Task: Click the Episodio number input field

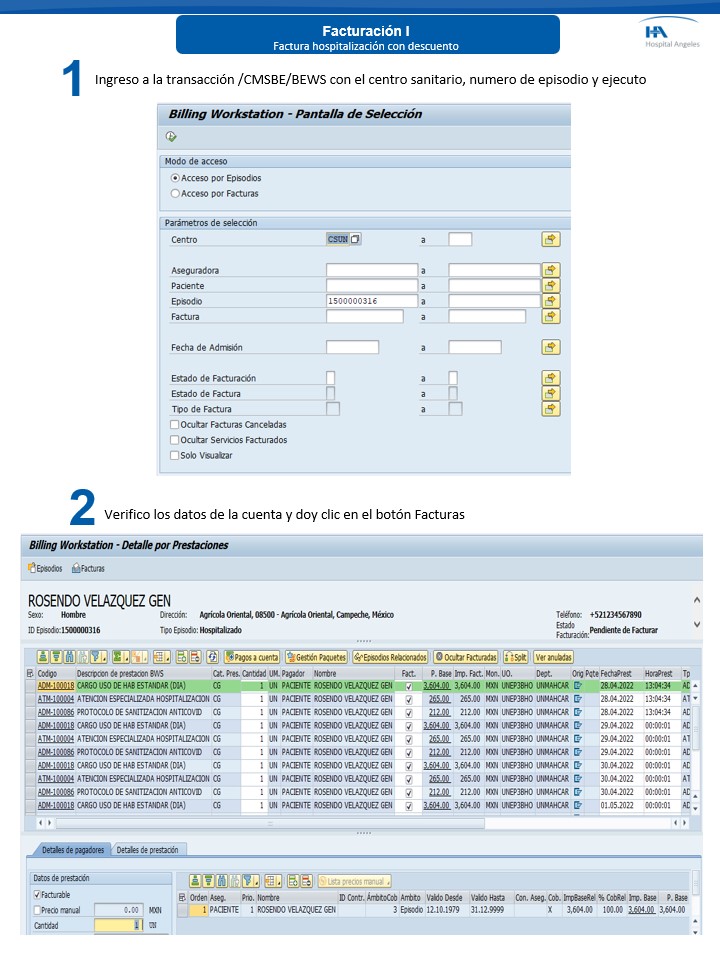Action: (x=371, y=301)
